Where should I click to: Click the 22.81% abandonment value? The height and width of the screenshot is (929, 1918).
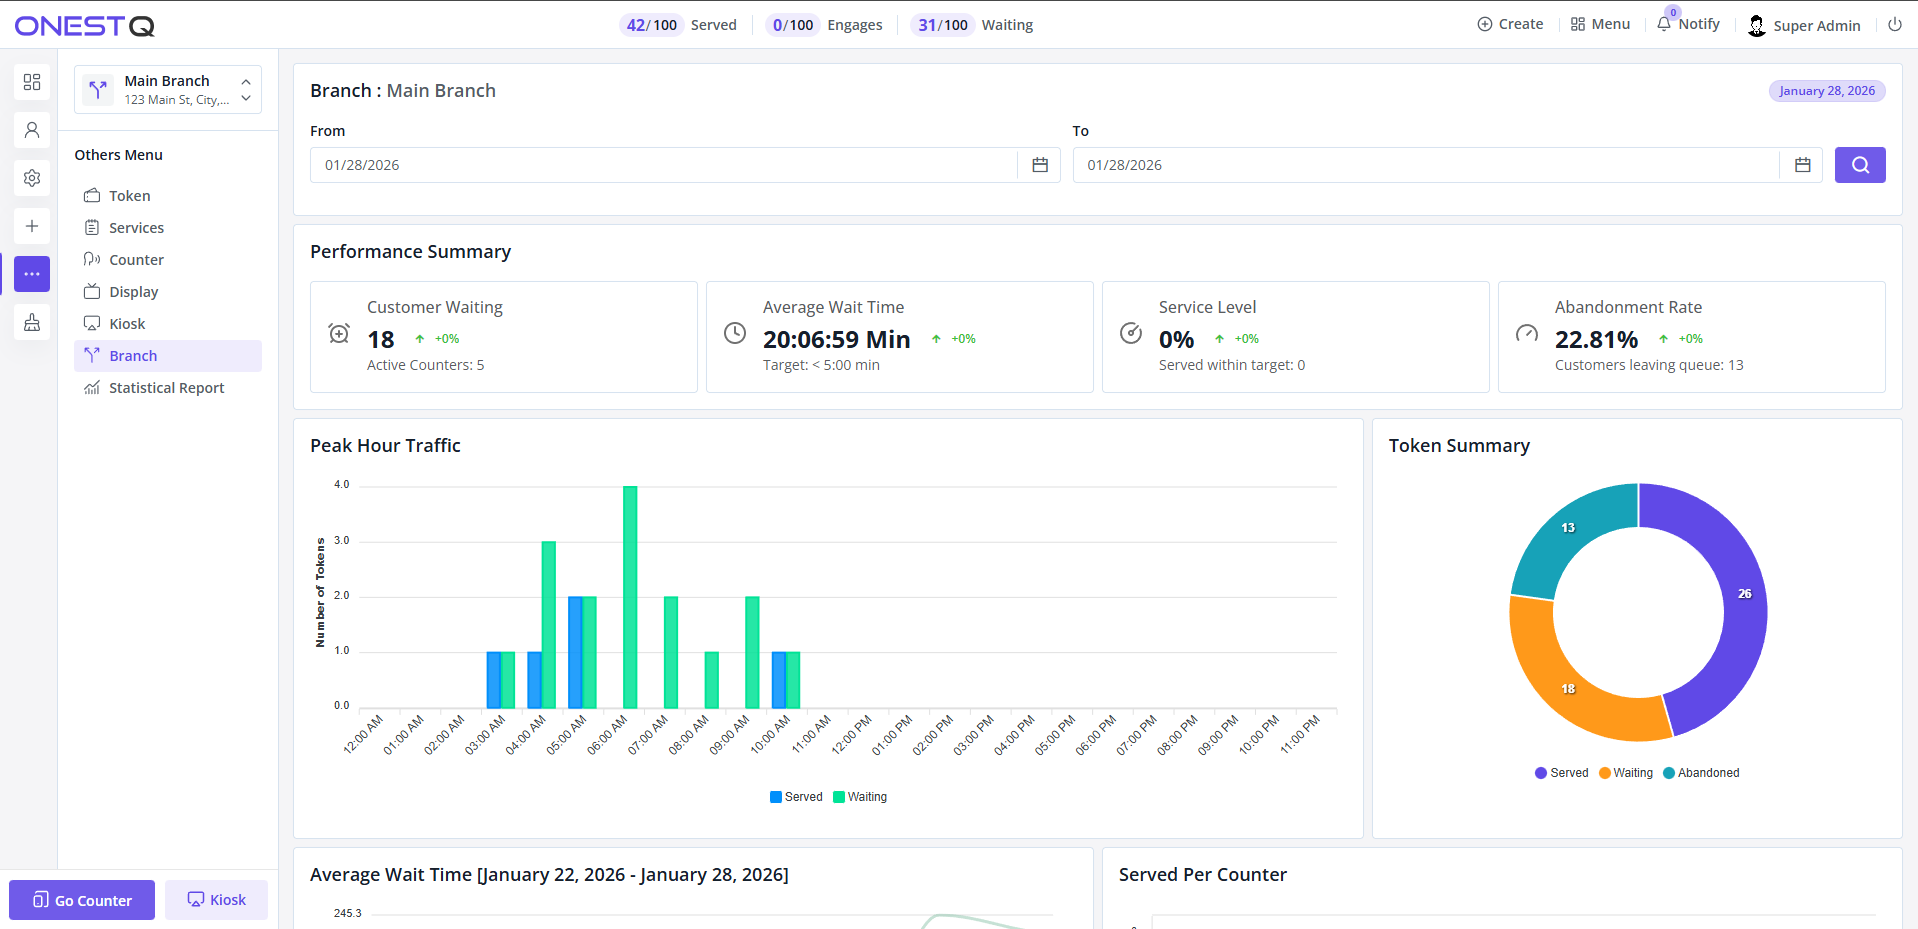[1597, 340]
